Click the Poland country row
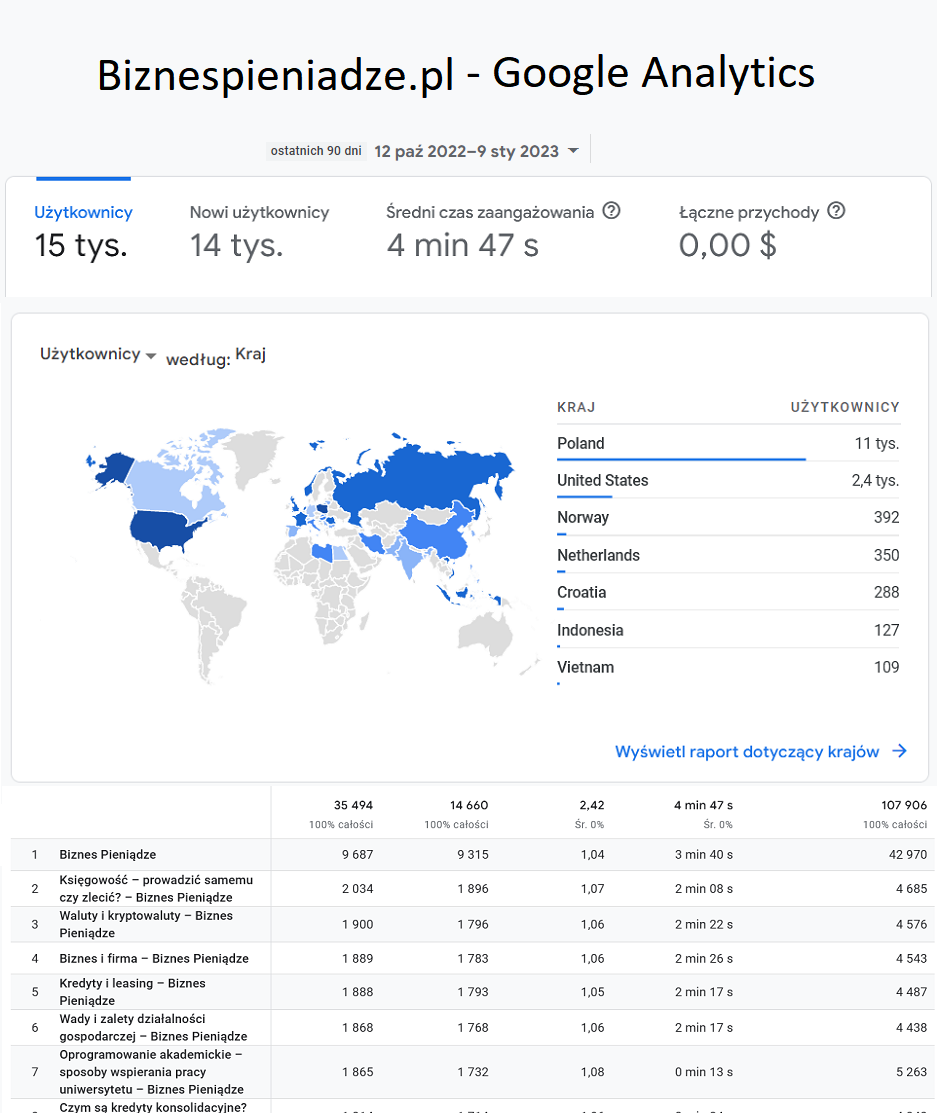937x1113 pixels. (728, 444)
